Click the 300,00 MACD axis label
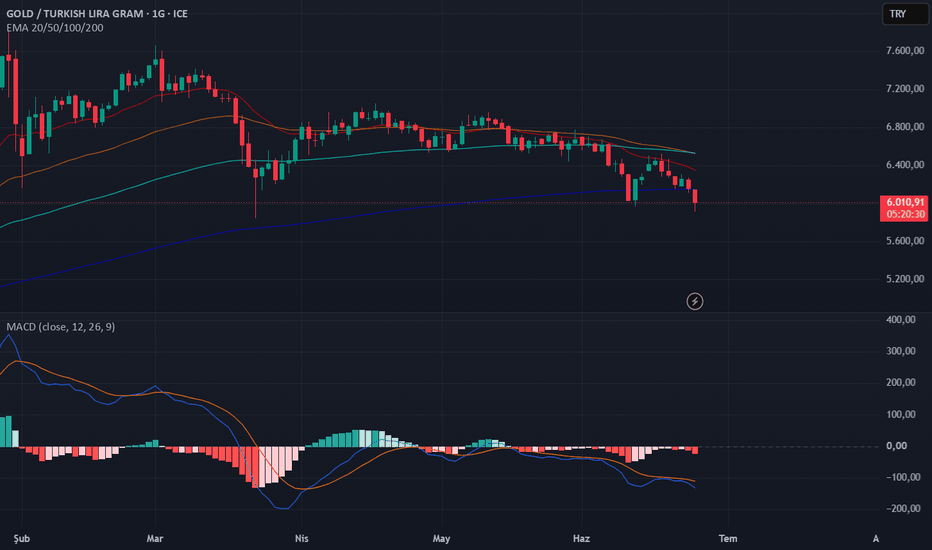The width and height of the screenshot is (932, 550). (x=901, y=351)
